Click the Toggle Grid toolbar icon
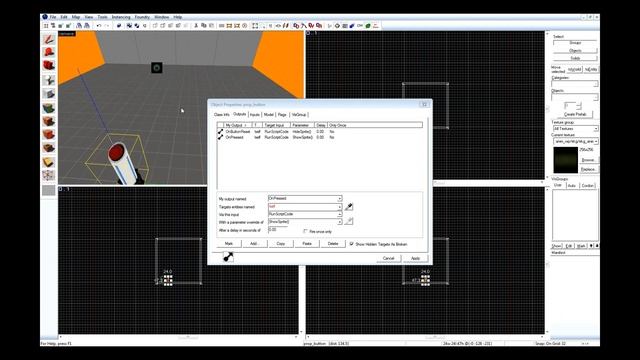This screenshot has height=360, width=640. (x=46, y=26)
